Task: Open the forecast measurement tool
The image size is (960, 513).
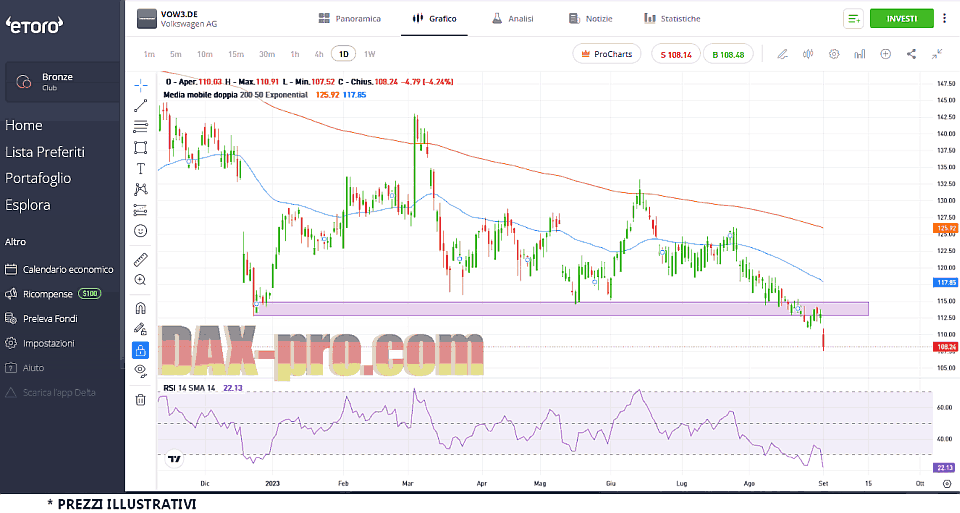Action: click(141, 210)
